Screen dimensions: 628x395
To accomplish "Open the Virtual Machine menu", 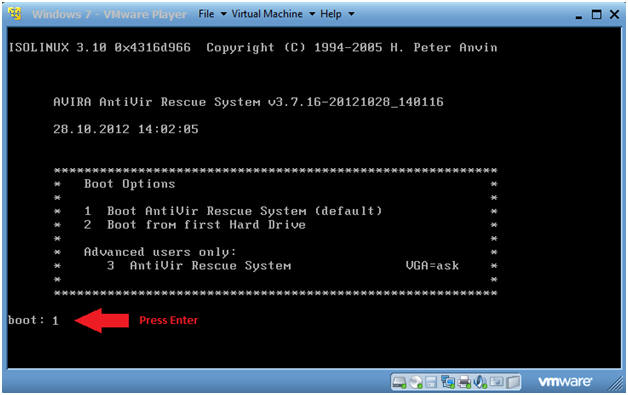I will point(267,14).
